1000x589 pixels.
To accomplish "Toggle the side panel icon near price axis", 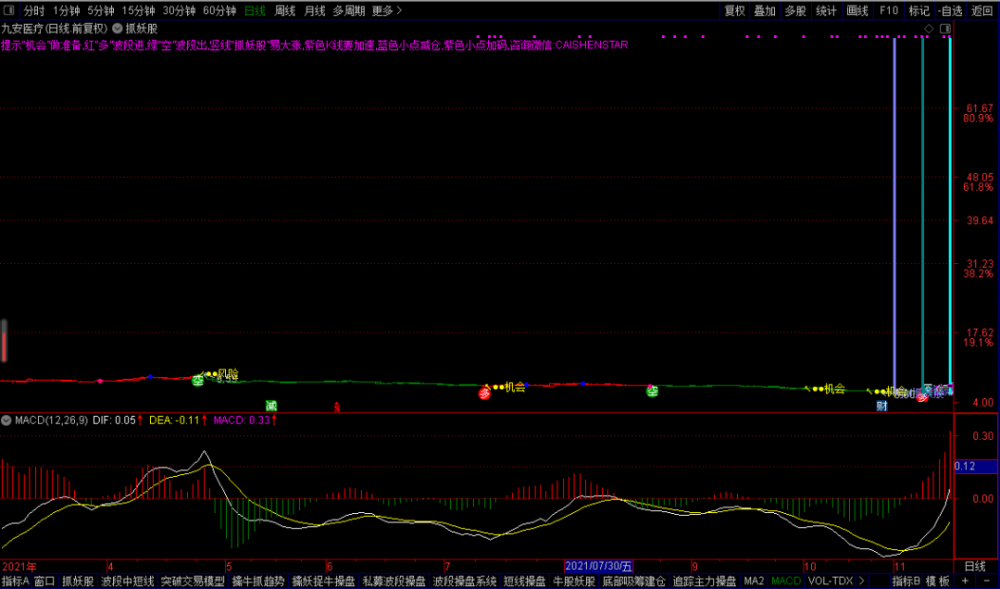I will (x=945, y=29).
